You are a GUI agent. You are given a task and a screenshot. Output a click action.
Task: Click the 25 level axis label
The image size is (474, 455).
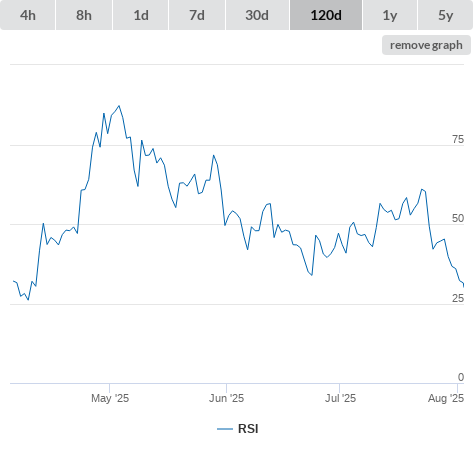click(458, 298)
